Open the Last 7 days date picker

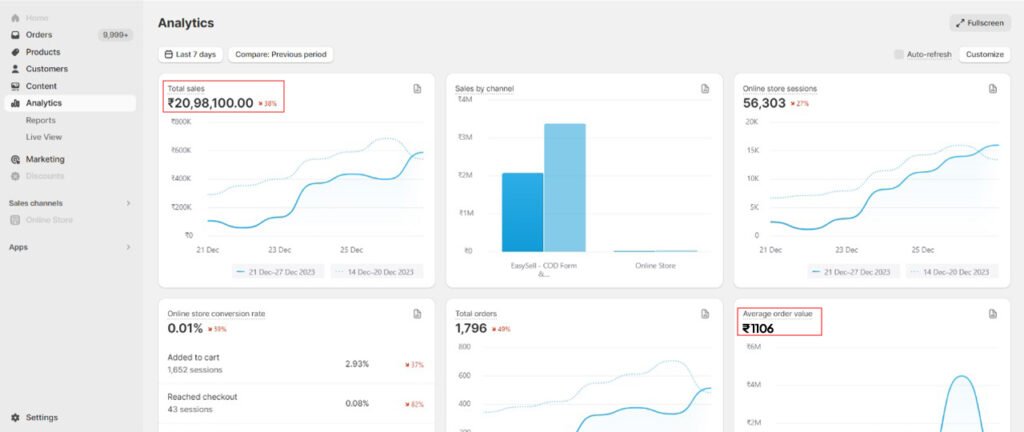[x=191, y=54]
